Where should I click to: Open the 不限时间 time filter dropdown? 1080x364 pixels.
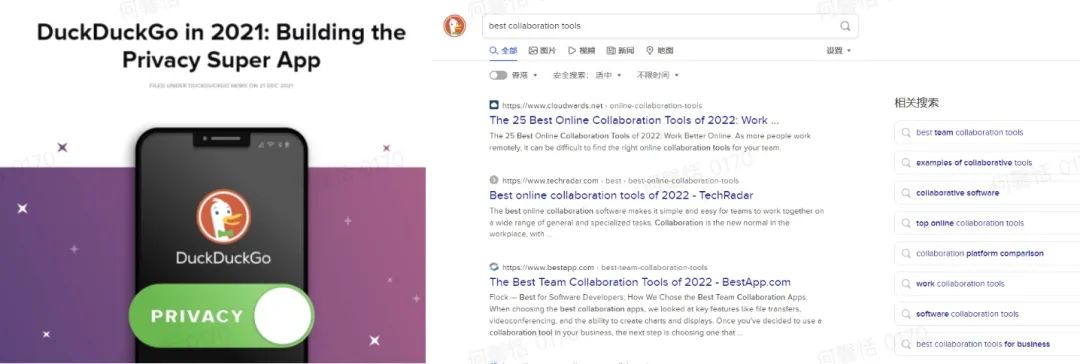pos(658,75)
